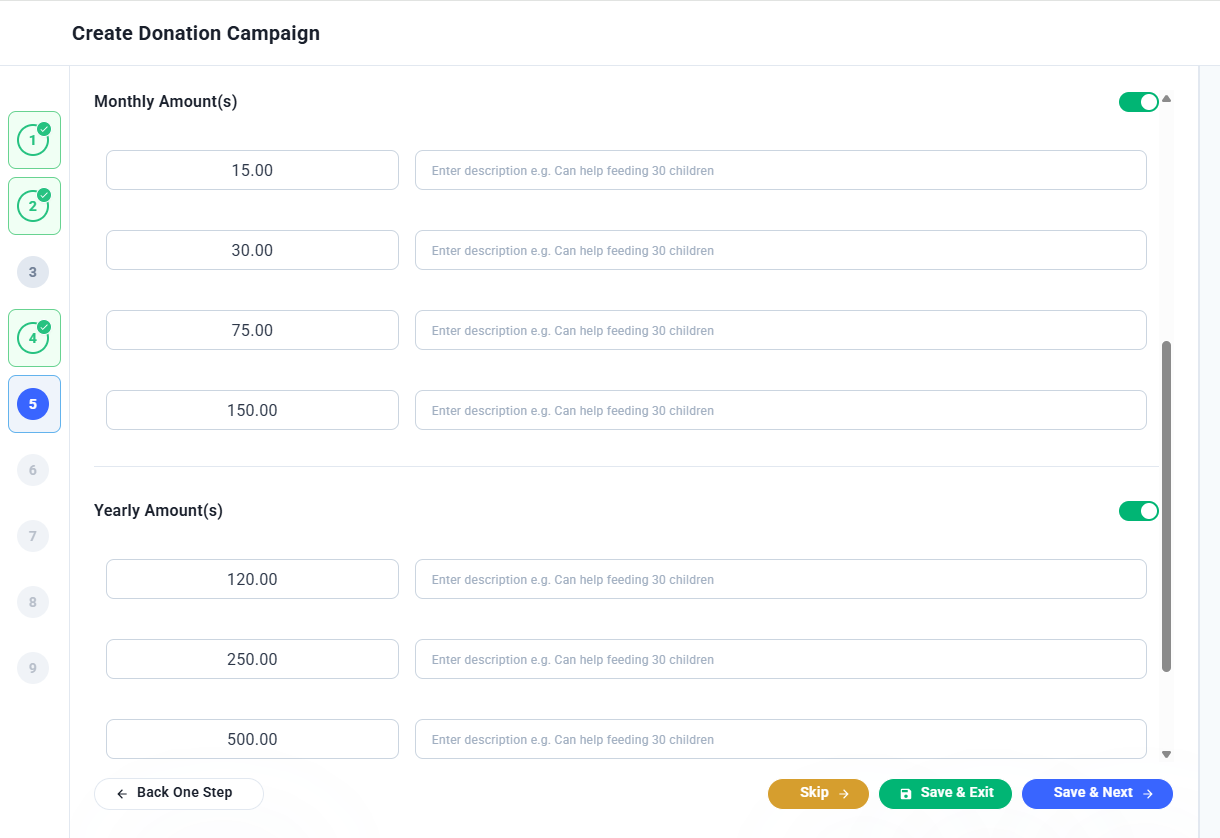The height and width of the screenshot is (838, 1220).
Task: Open step 9 in the step sidebar
Action: 33,668
